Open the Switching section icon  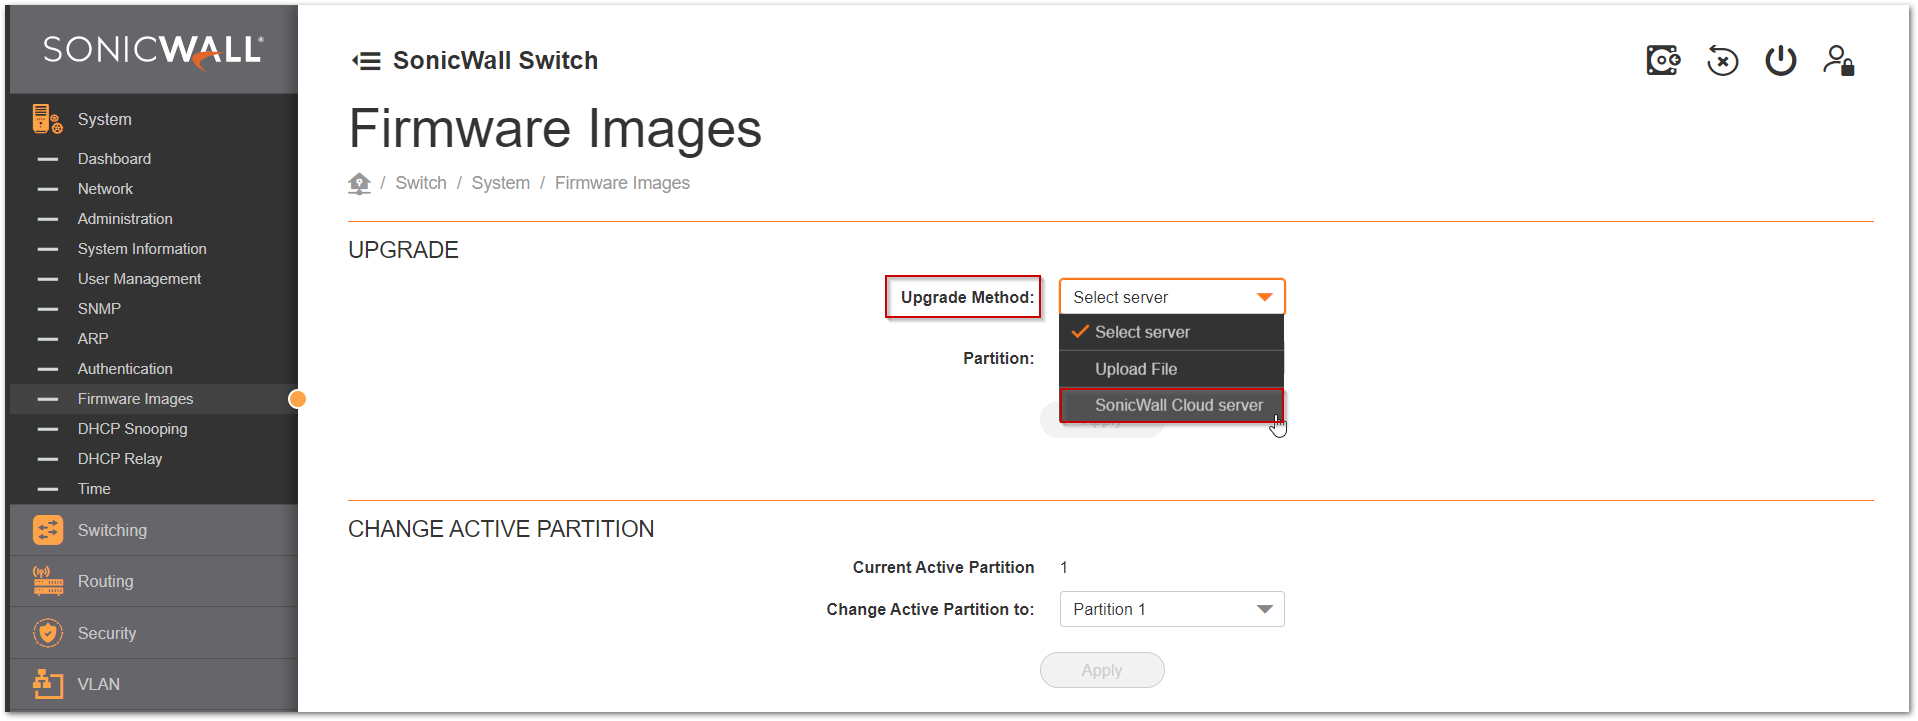point(47,530)
